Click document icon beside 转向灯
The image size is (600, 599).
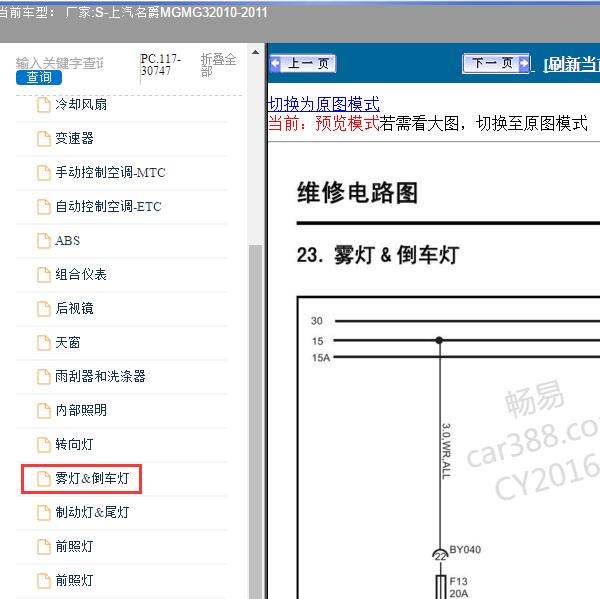coord(44,445)
